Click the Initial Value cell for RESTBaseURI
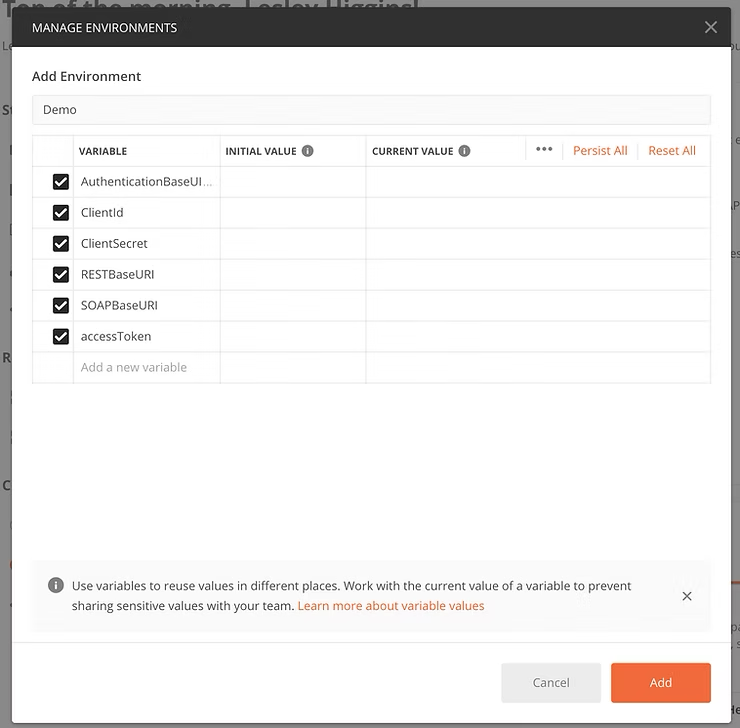 click(293, 275)
